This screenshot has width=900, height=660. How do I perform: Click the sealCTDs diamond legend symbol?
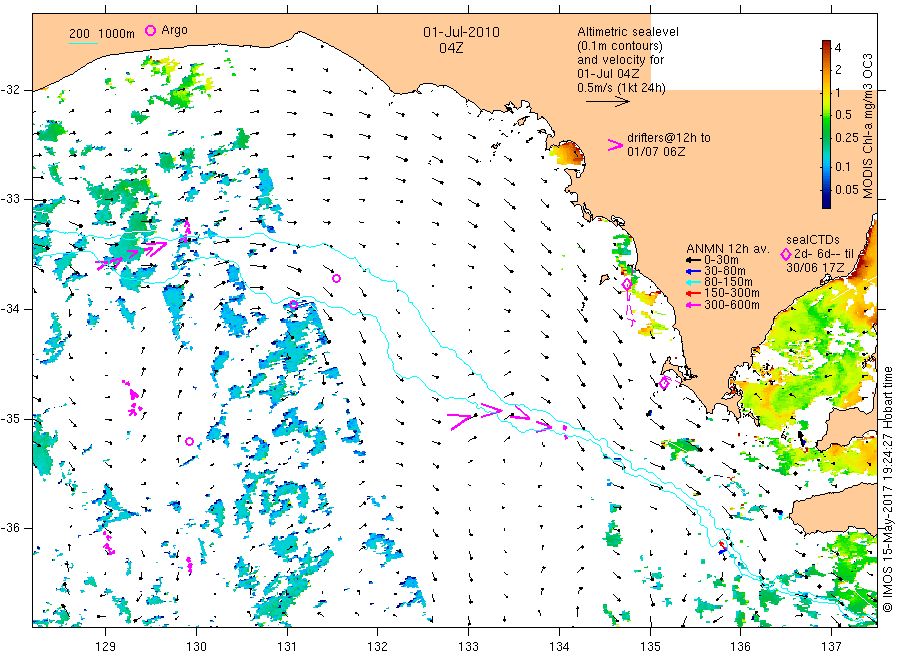pyautogui.click(x=786, y=254)
